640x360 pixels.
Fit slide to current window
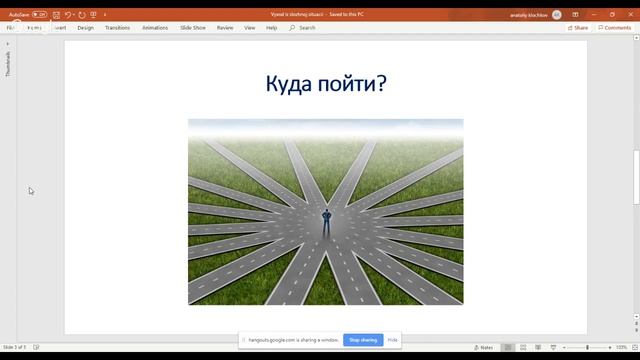click(635, 347)
